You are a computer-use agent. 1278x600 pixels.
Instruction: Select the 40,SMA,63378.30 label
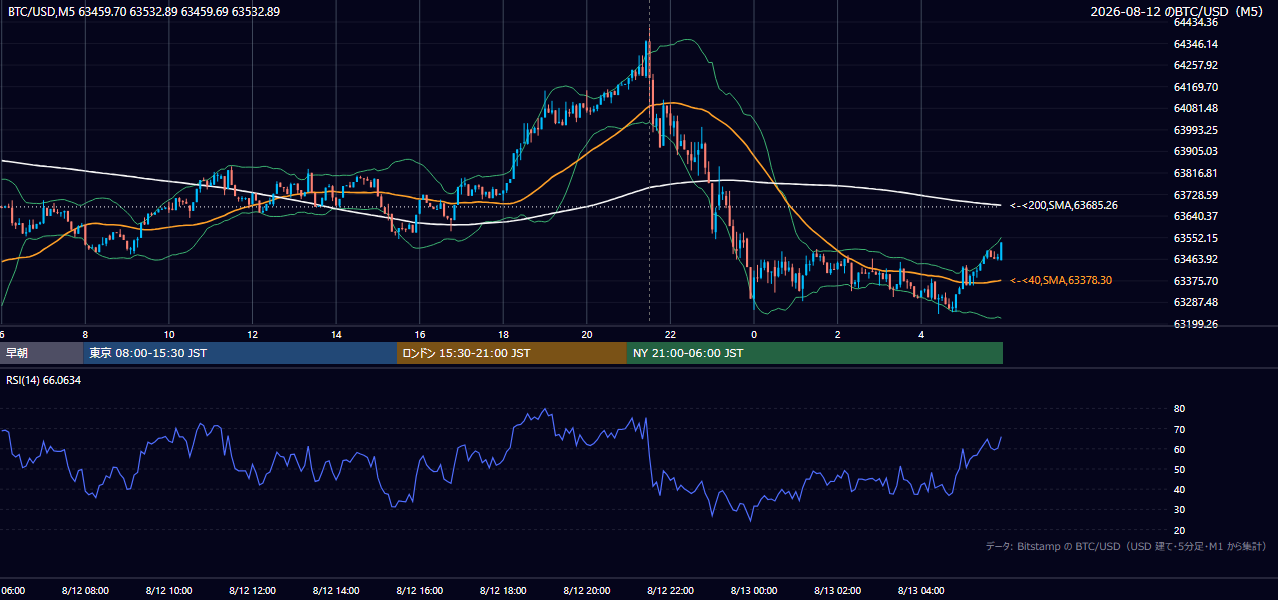click(x=1061, y=281)
